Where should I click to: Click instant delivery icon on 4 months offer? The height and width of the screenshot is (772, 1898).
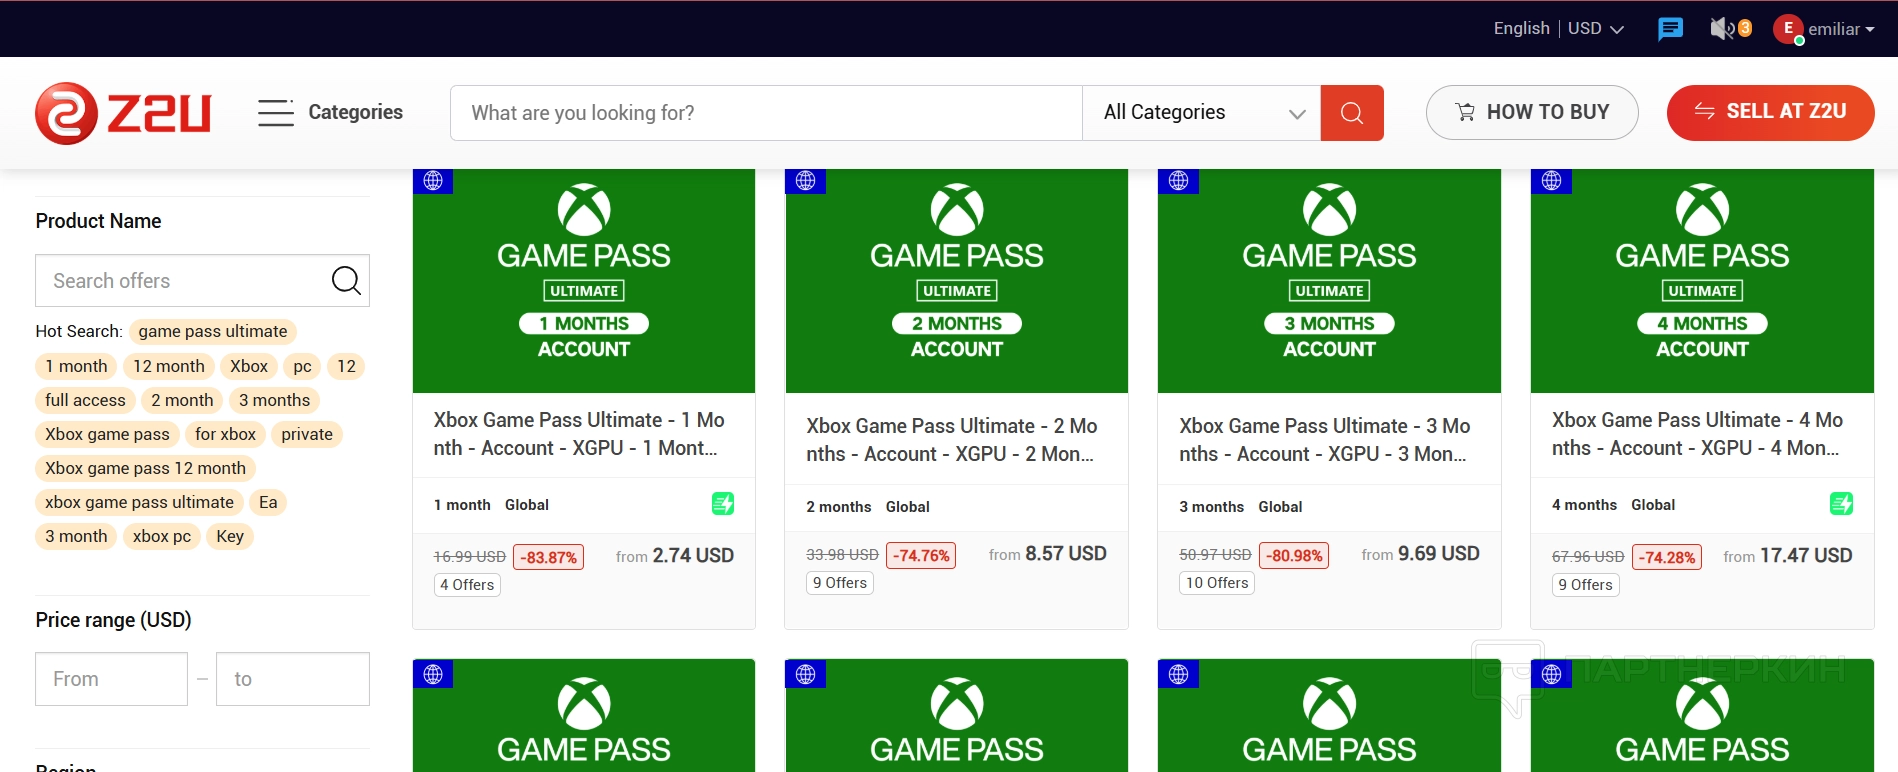coord(1840,504)
